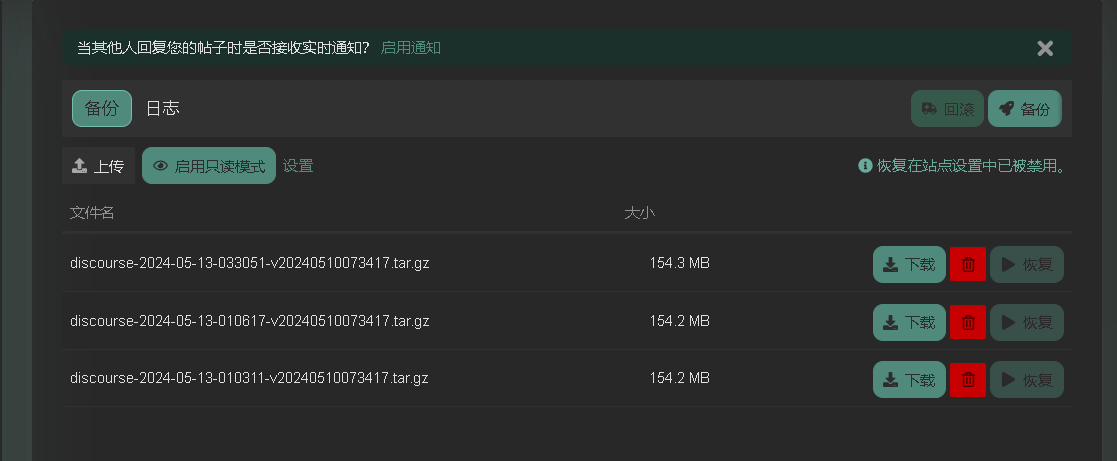1117x461 pixels.
Task: Download the discourse-2024-05-13-033051 backup file
Action: [909, 264]
